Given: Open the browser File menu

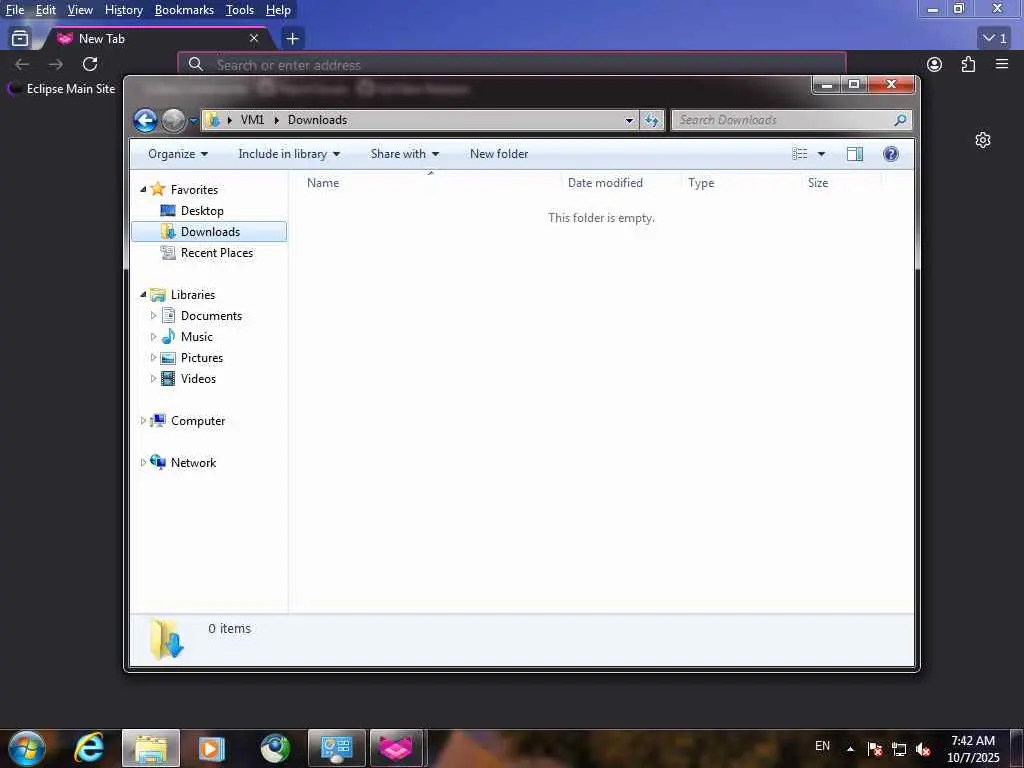Looking at the screenshot, I should tap(15, 10).
